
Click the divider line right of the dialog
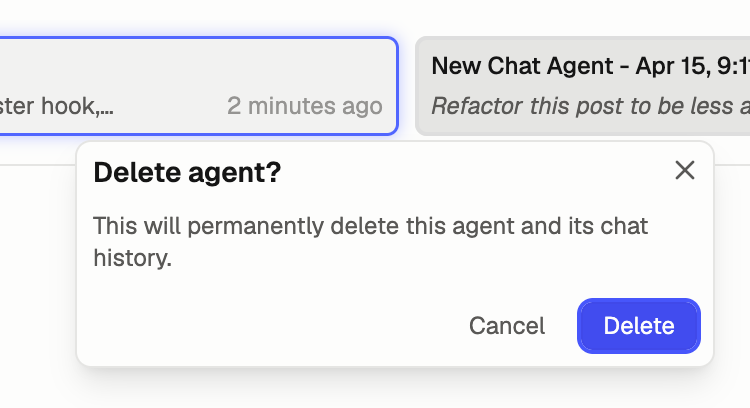[x=732, y=165]
